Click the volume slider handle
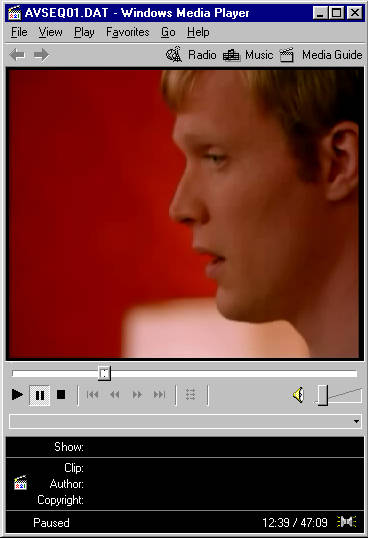 tap(322, 395)
